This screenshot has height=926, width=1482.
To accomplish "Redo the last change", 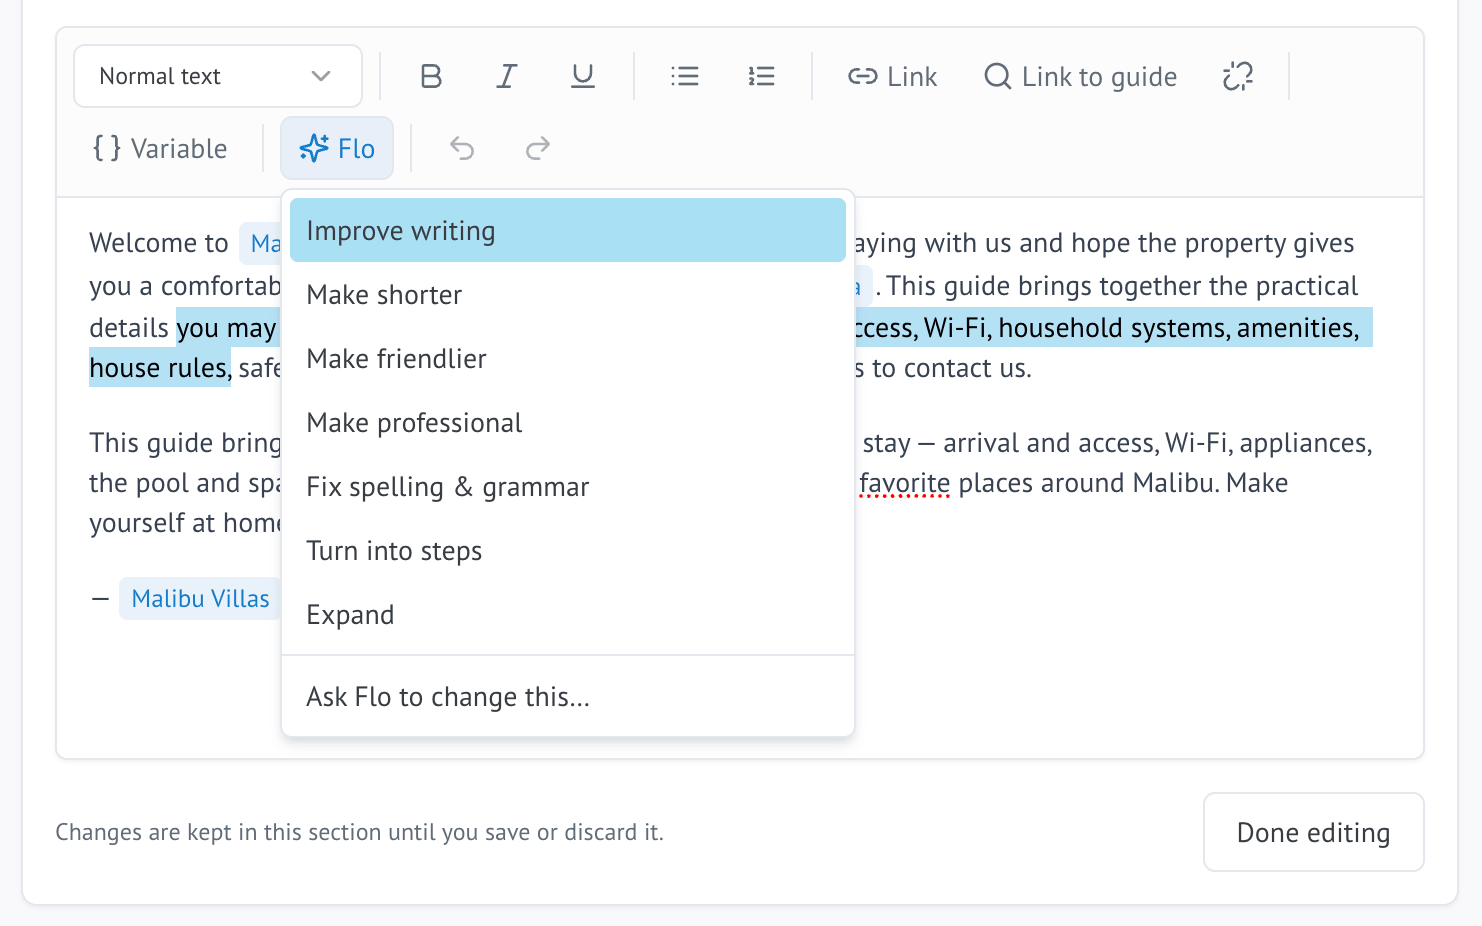I will tap(538, 148).
